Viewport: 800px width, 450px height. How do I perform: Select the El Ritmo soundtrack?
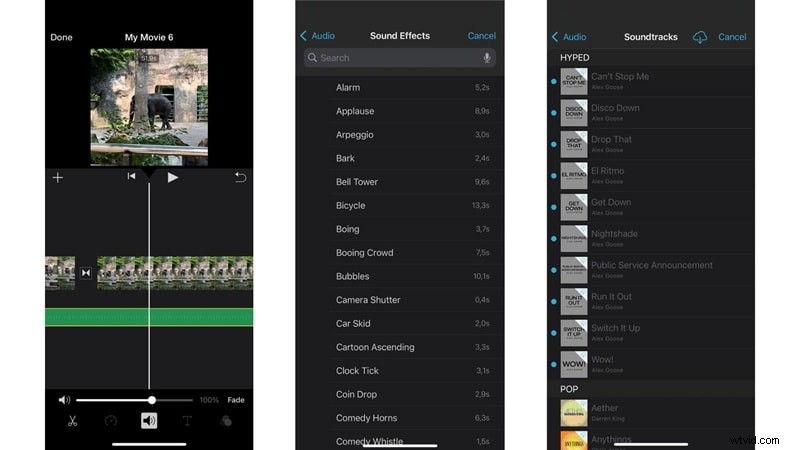[651, 176]
